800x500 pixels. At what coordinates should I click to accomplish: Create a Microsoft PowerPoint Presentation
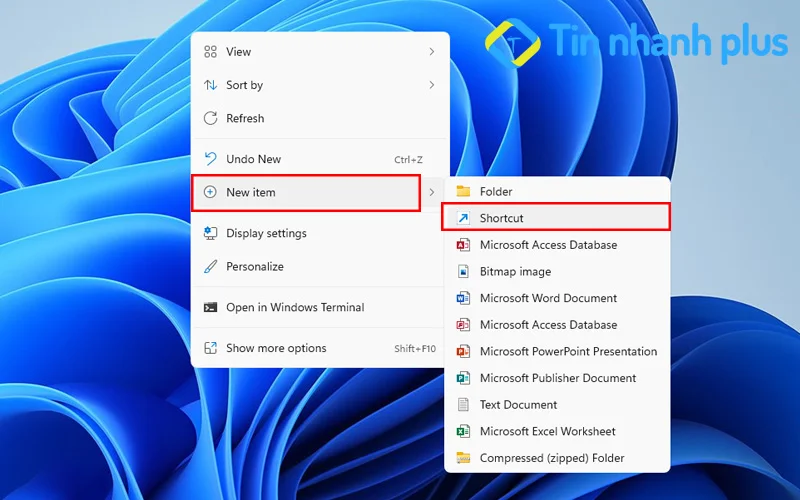557,352
